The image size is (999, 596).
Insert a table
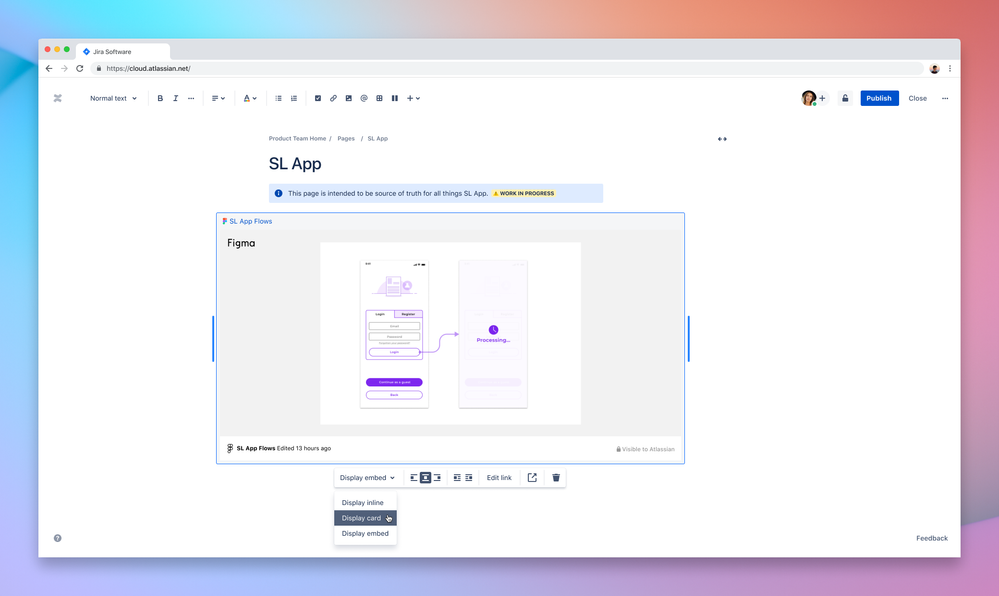click(379, 98)
